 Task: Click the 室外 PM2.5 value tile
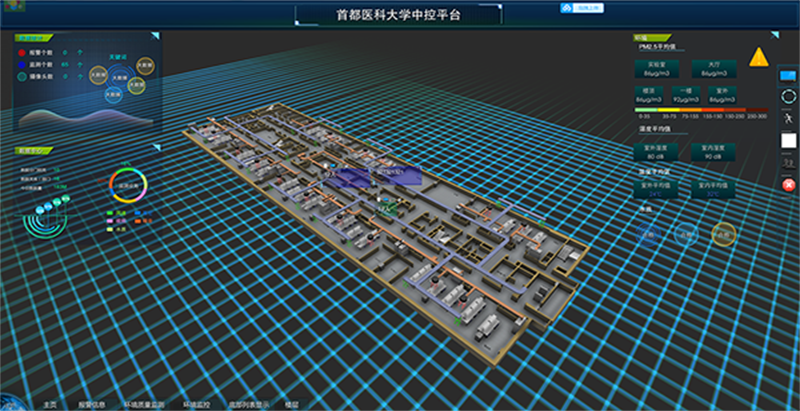(x=722, y=95)
